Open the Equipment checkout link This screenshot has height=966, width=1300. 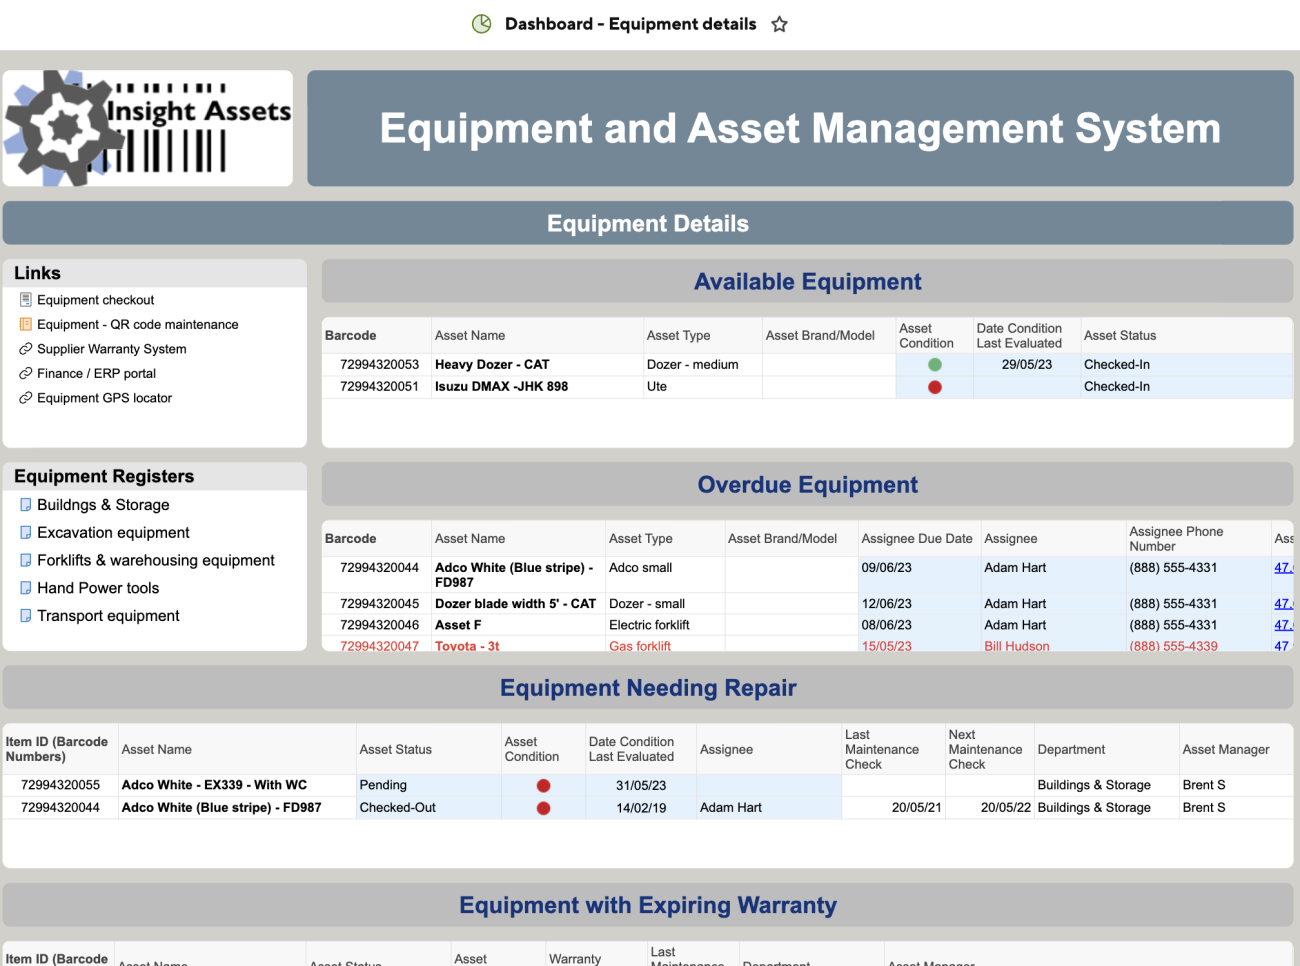pyautogui.click(x=95, y=299)
